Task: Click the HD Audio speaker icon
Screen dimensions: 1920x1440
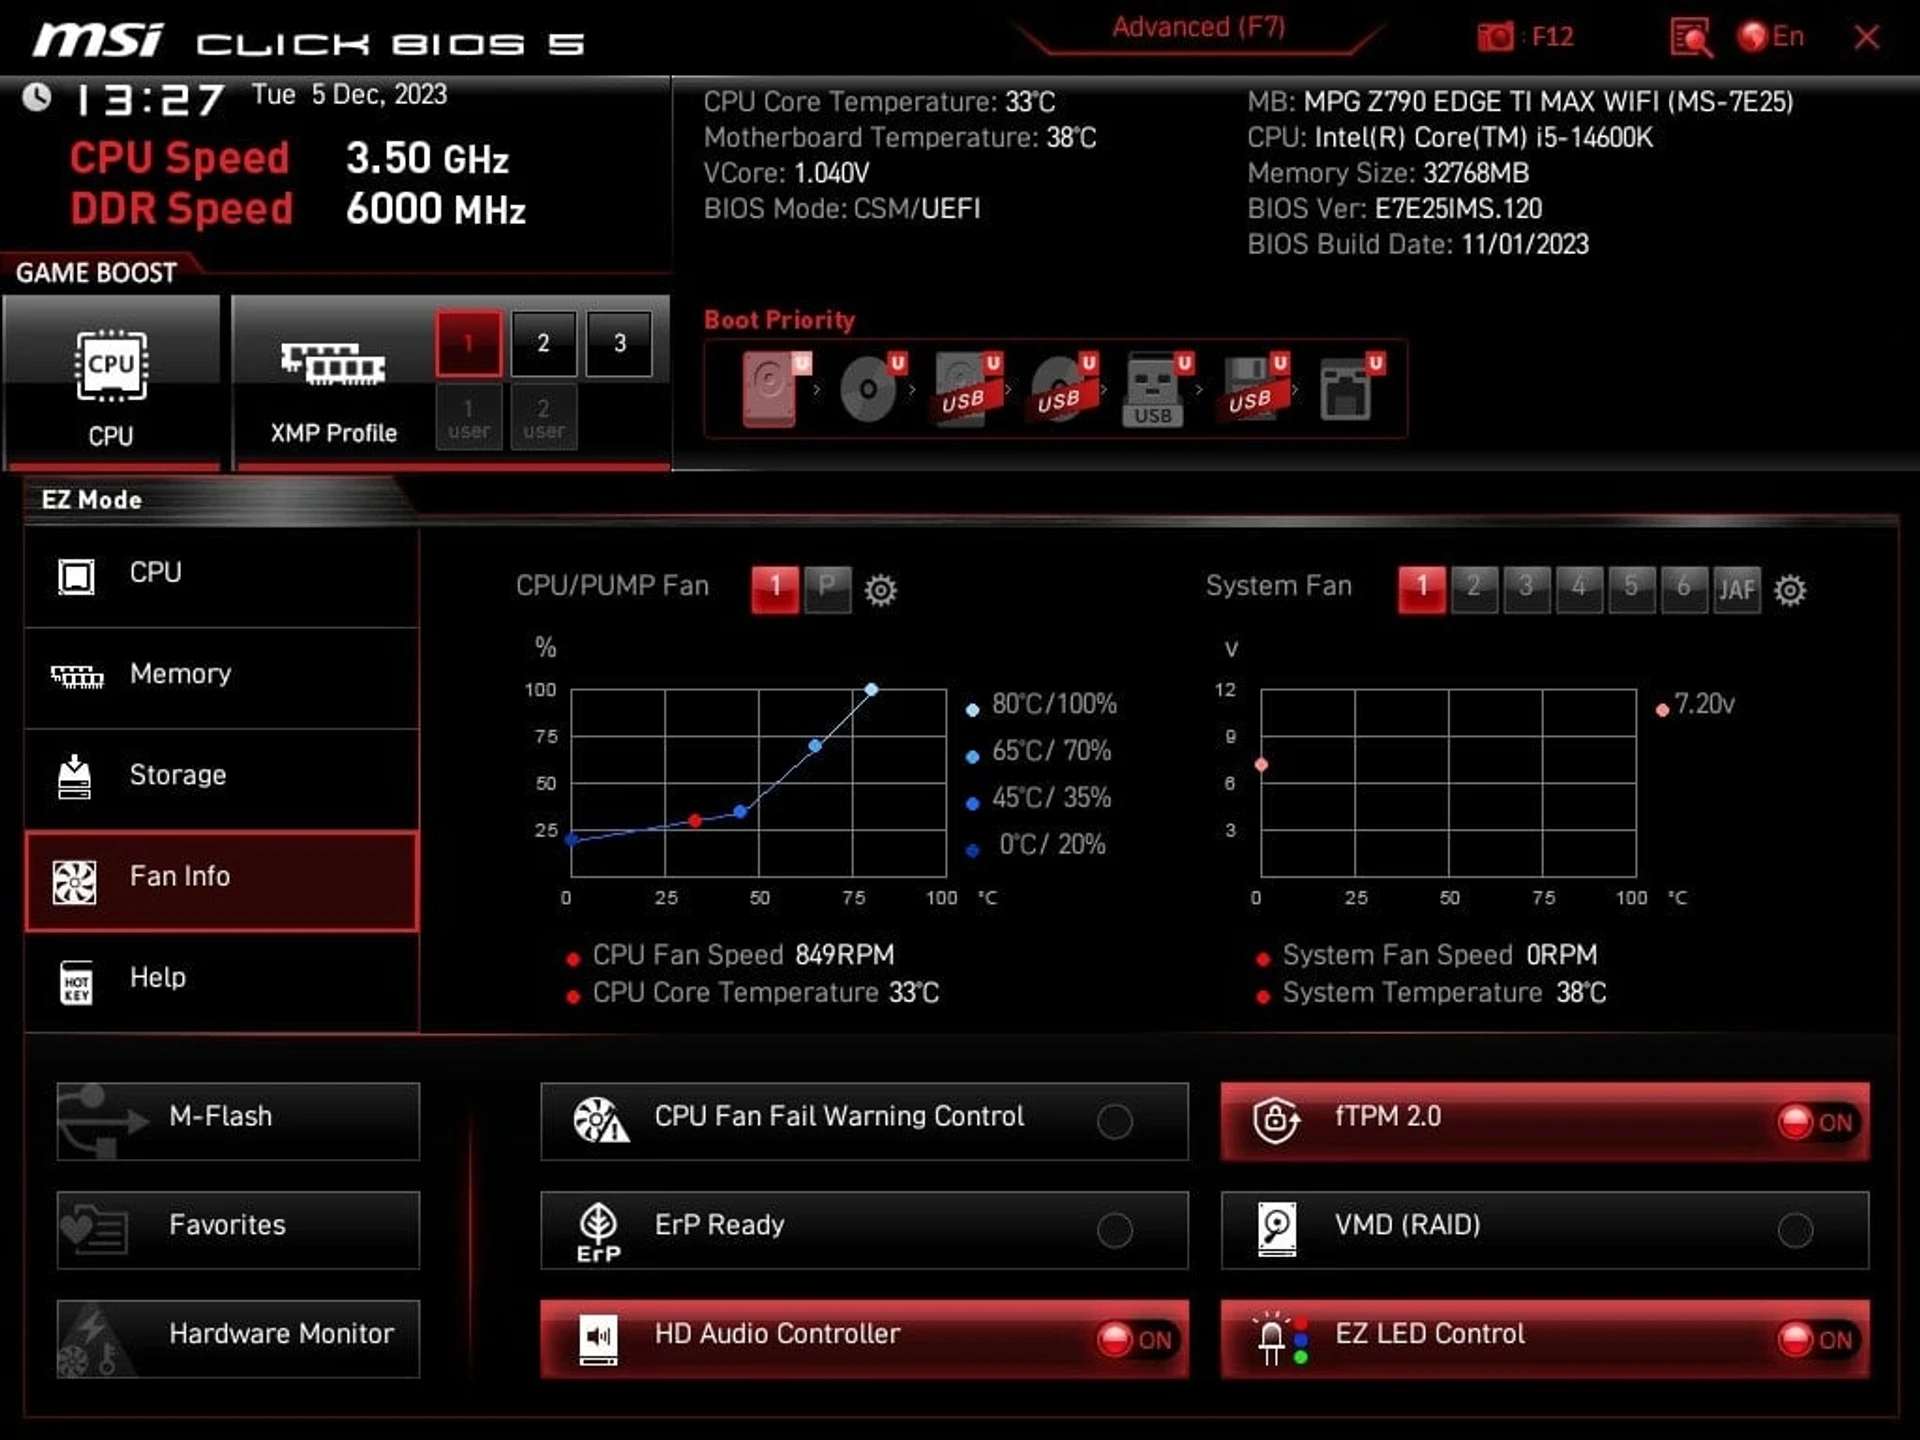Action: (598, 1339)
